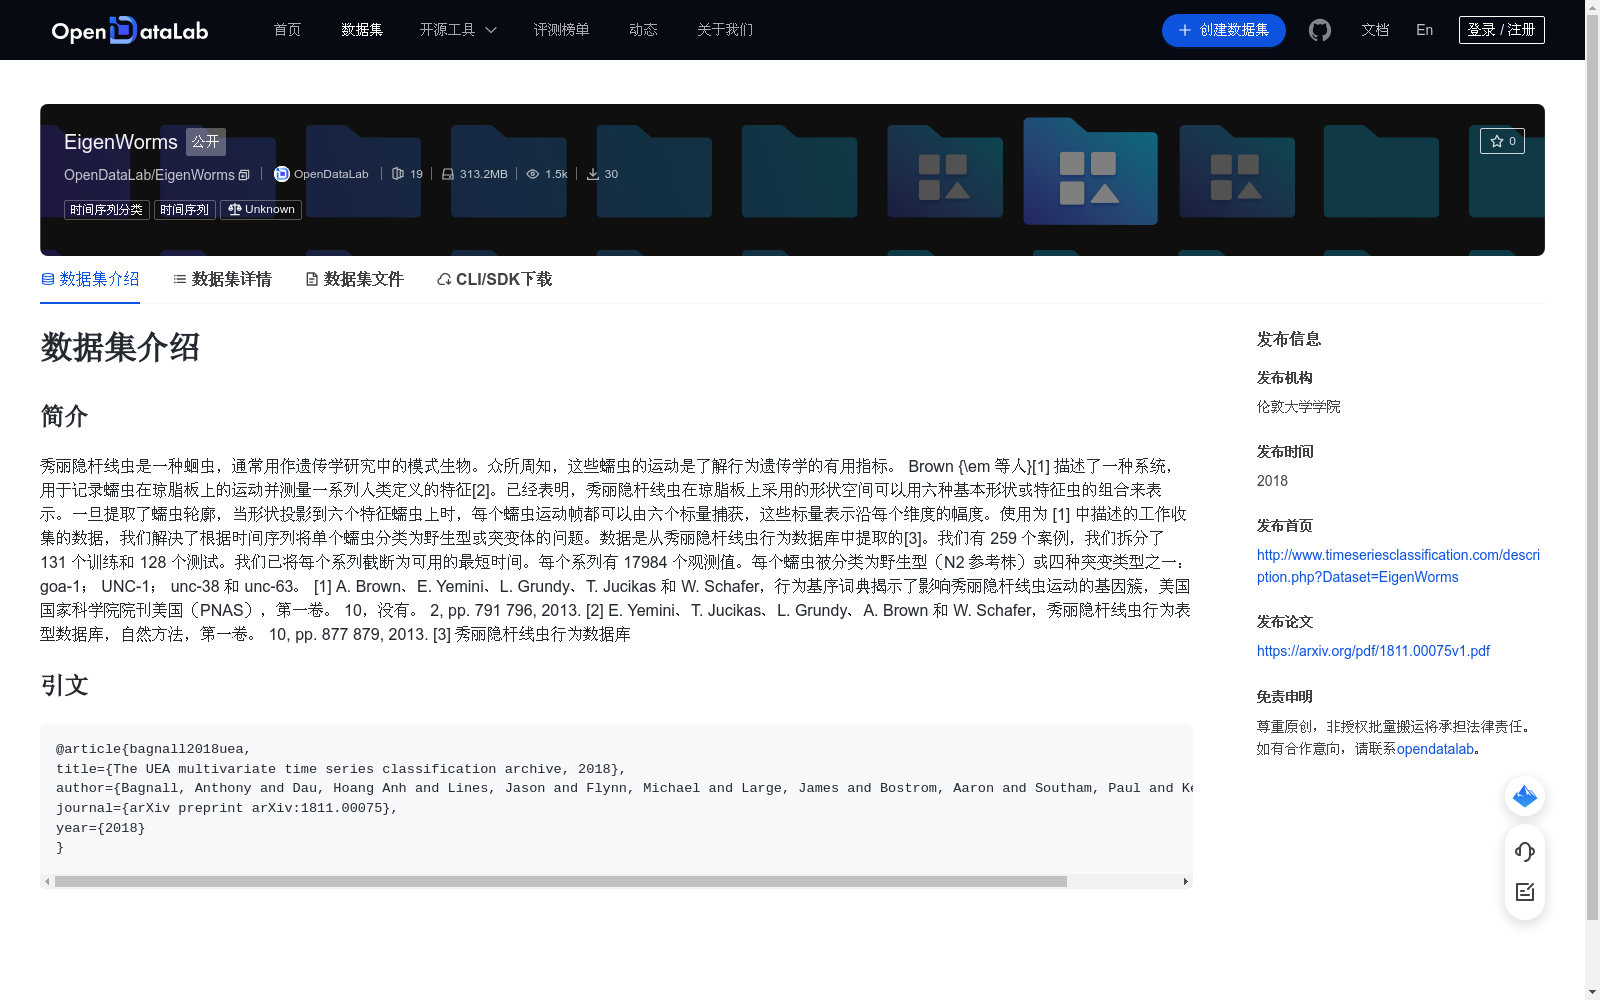Open the timeseriesclassification.com homepage link

click(x=1398, y=566)
